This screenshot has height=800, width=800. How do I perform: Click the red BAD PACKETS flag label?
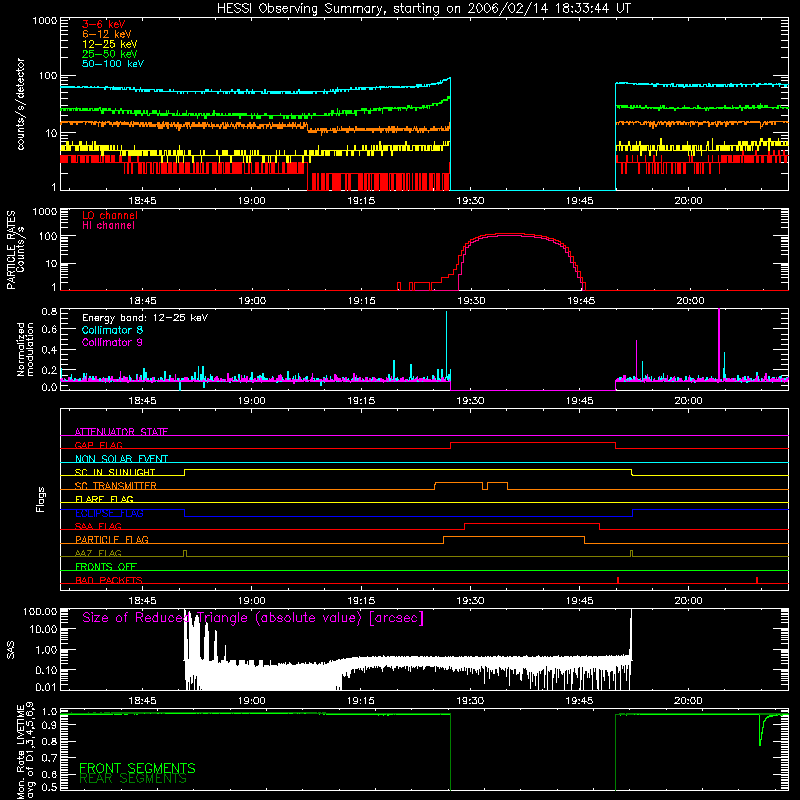(109, 580)
